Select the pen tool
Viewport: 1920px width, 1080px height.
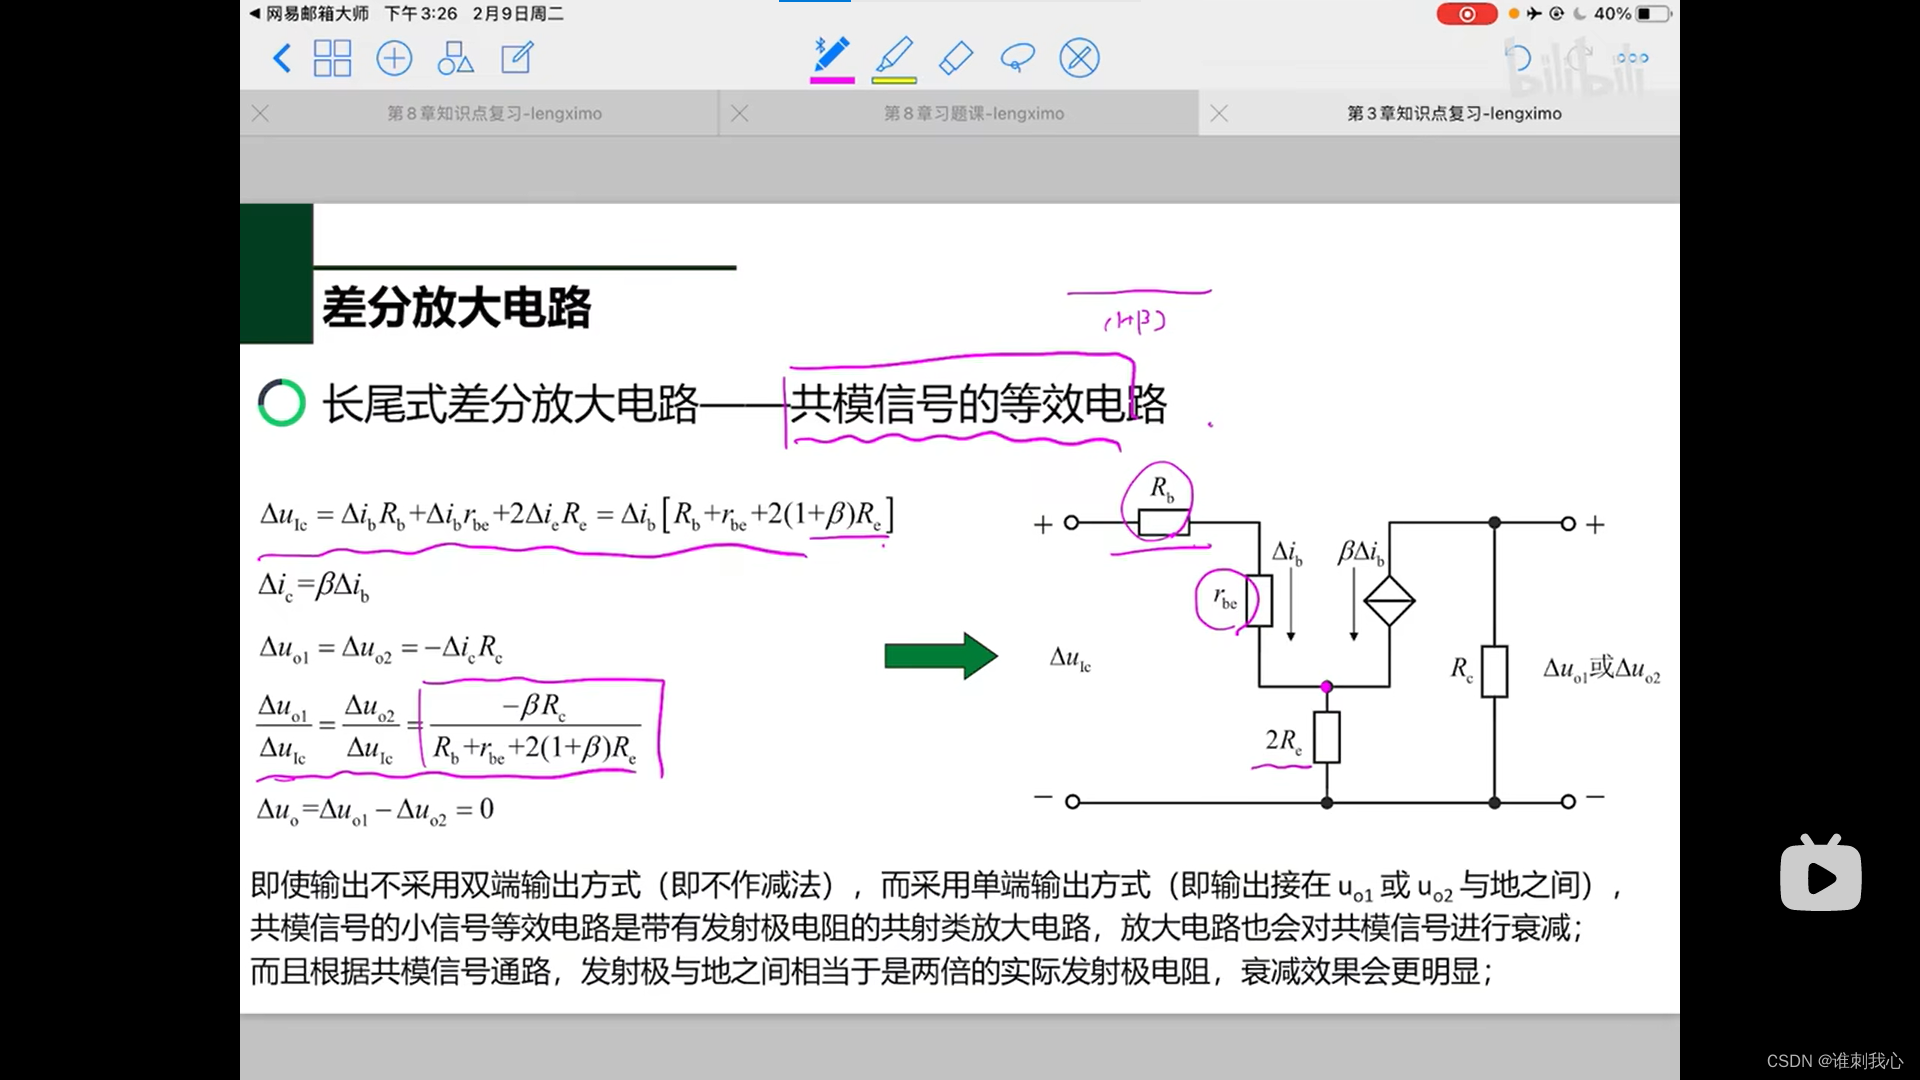pyautogui.click(x=831, y=55)
